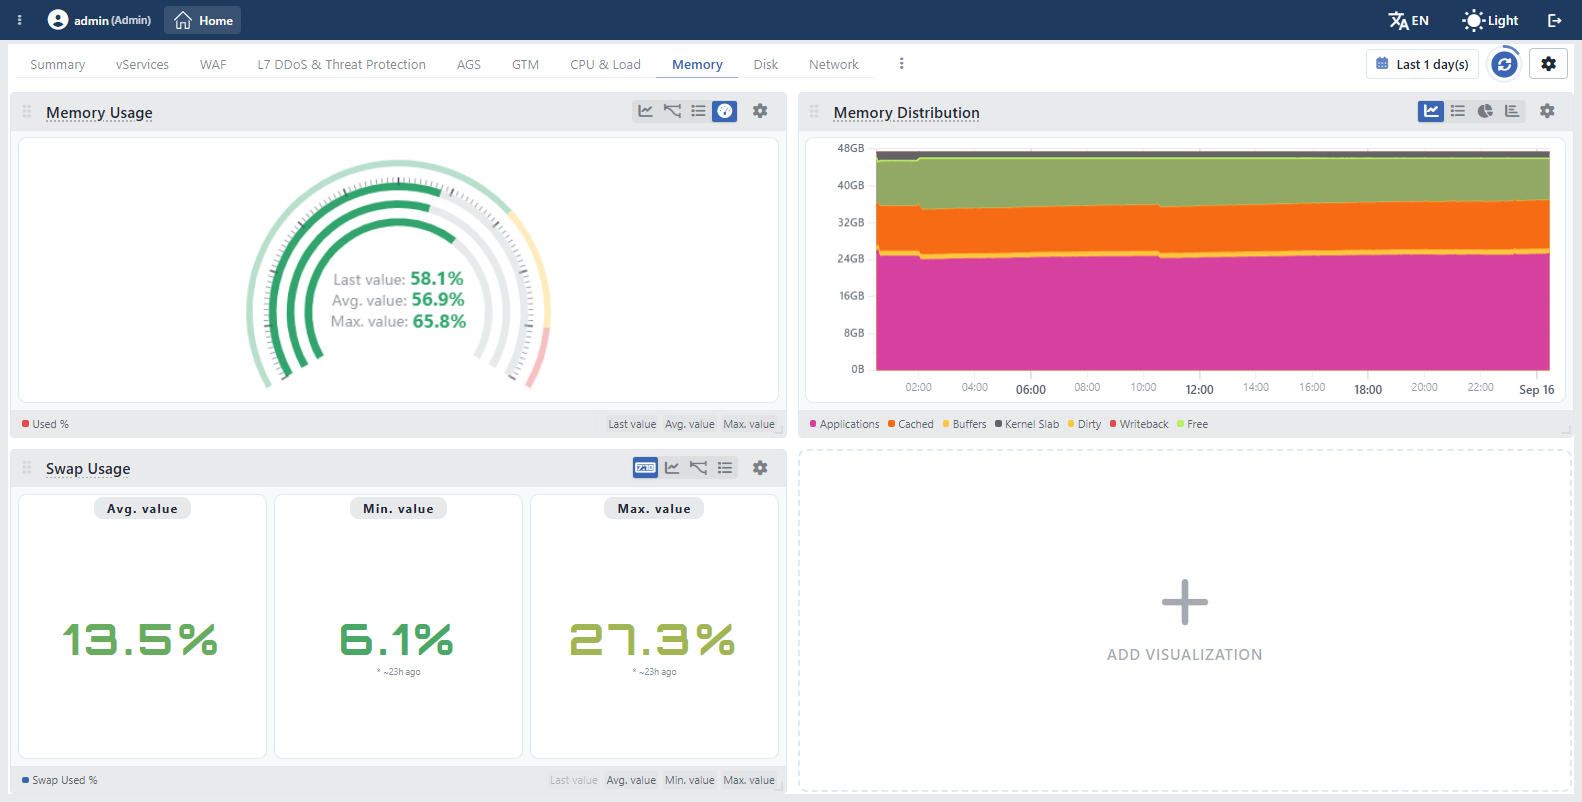Screen dimensions: 1582x802
Task: Switch Memory Distribution to horizontal bar chart
Action: (1512, 111)
